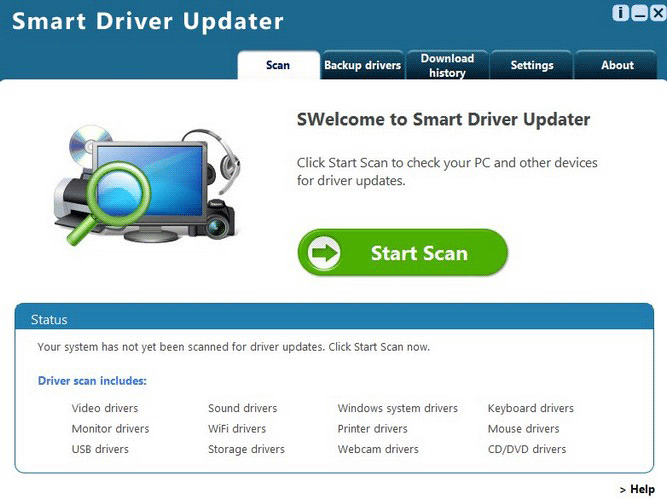Go to the About tab

(617, 65)
